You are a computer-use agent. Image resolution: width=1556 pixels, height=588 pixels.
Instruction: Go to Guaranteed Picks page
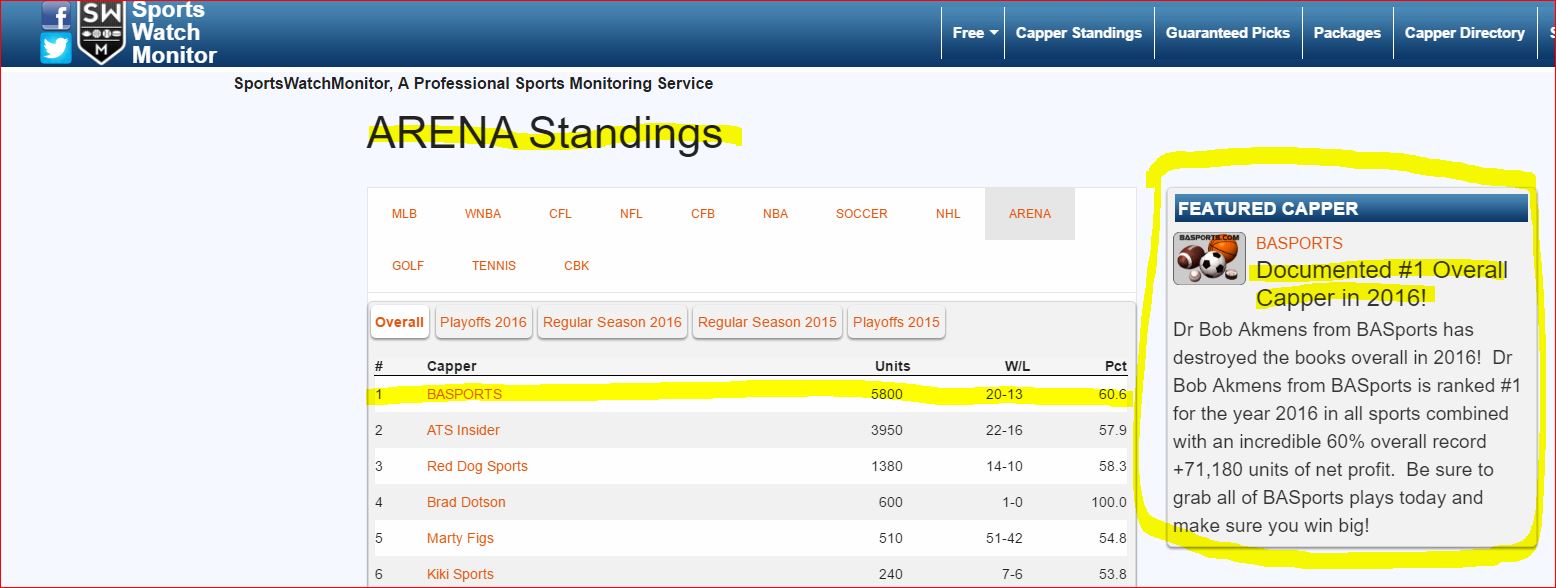pyautogui.click(x=1228, y=33)
